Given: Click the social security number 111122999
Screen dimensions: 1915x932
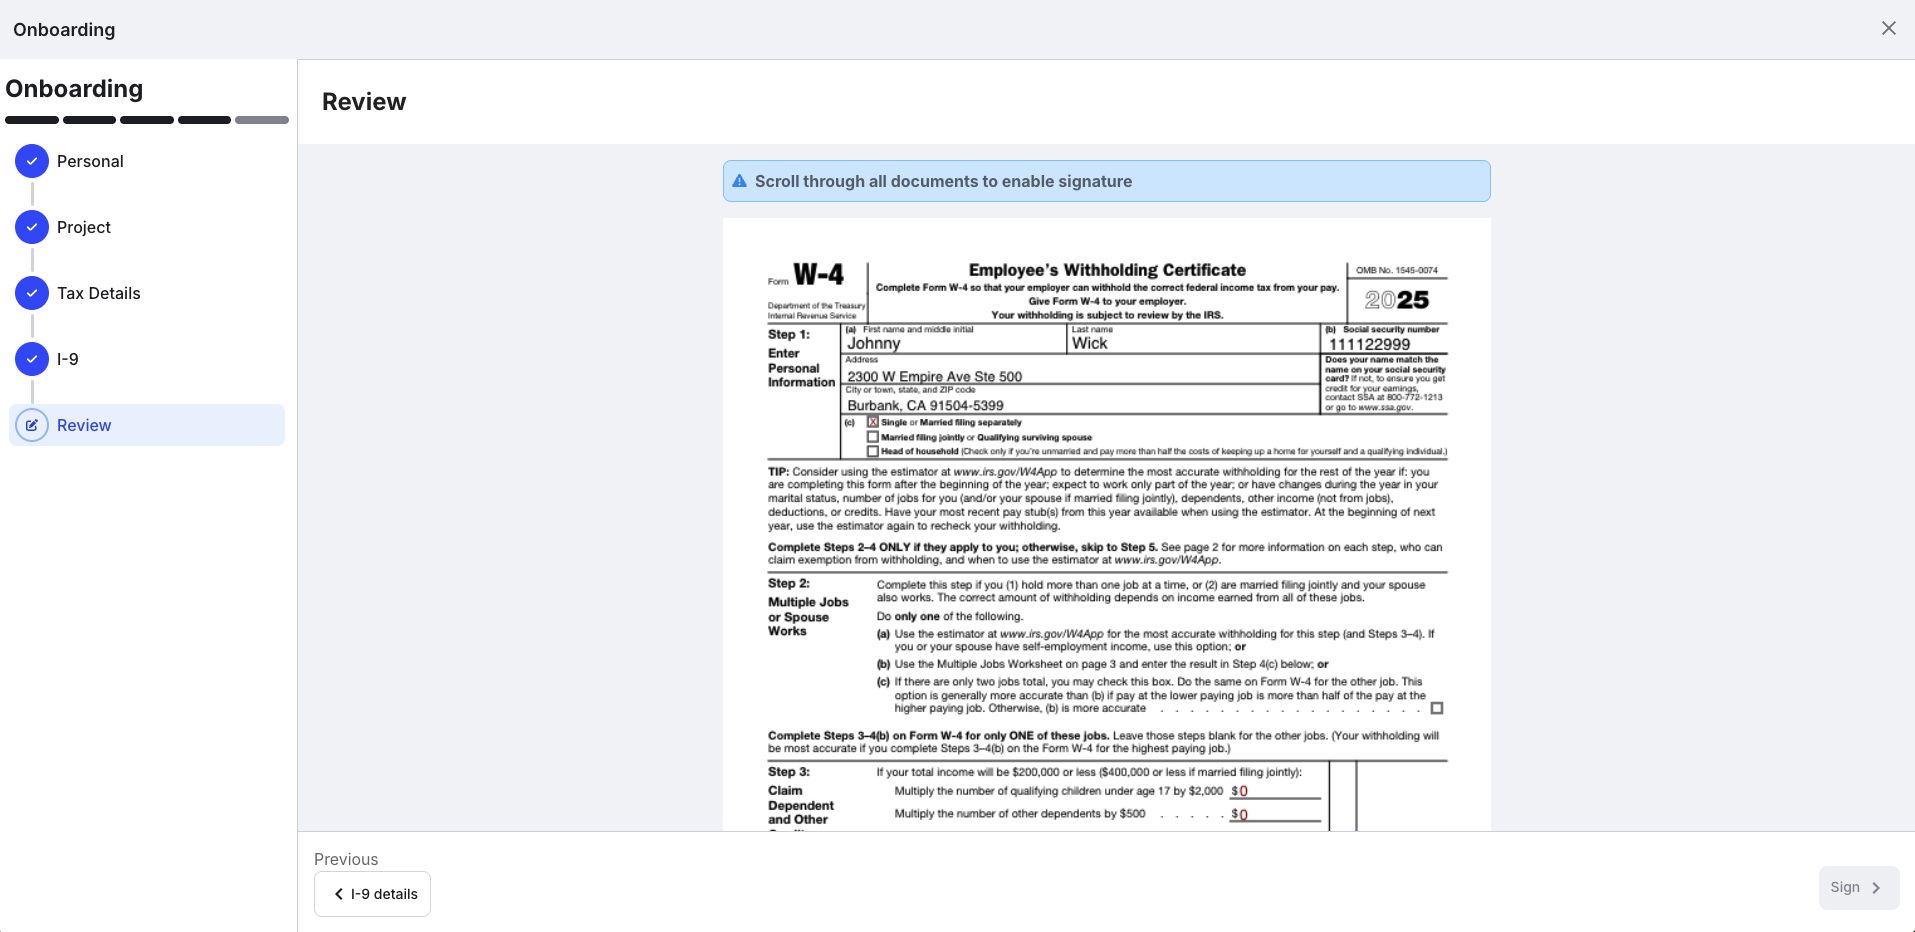Looking at the screenshot, I should click(1369, 344).
